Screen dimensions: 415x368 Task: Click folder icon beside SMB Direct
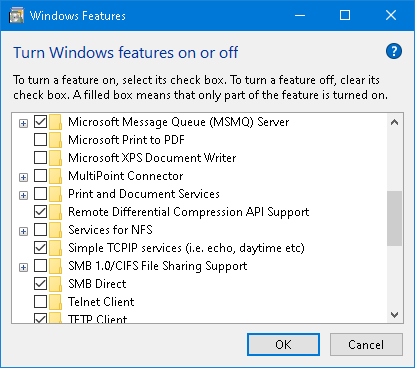pyautogui.click(x=55, y=284)
